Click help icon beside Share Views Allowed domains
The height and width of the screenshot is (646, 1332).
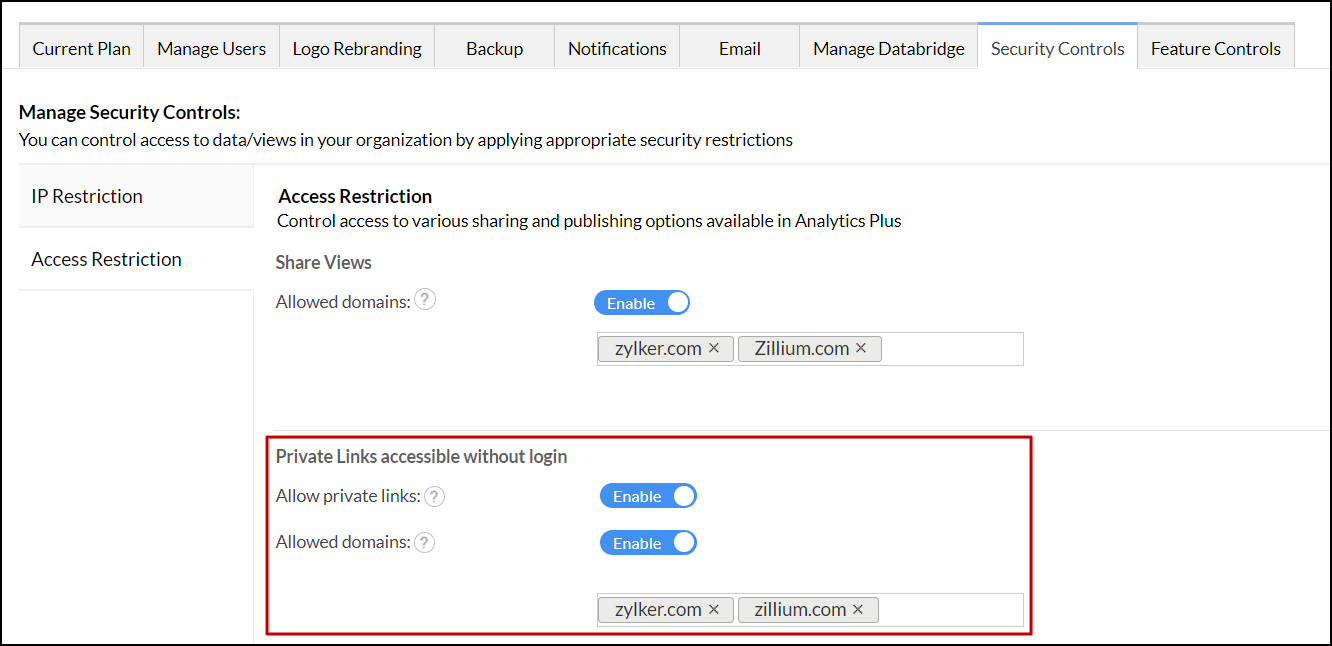[425, 300]
